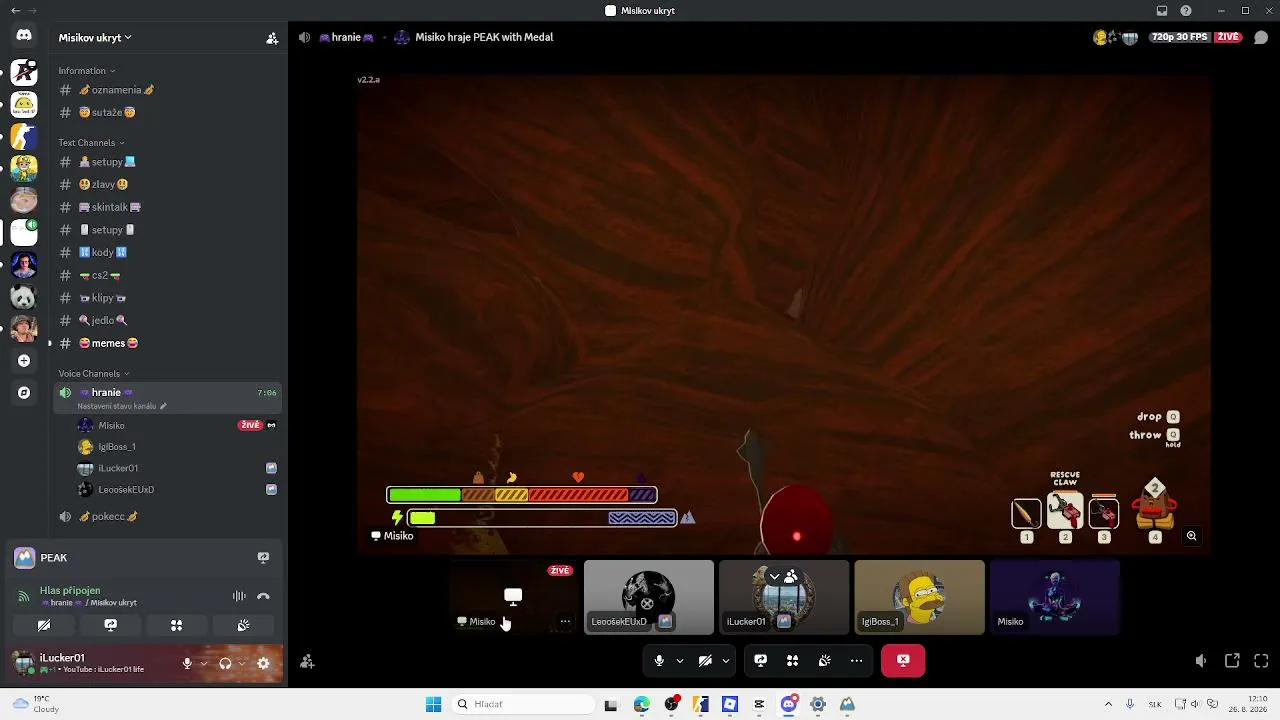Open Misiko stream tile three-dot options
This screenshot has width=1280, height=720.
click(x=565, y=621)
